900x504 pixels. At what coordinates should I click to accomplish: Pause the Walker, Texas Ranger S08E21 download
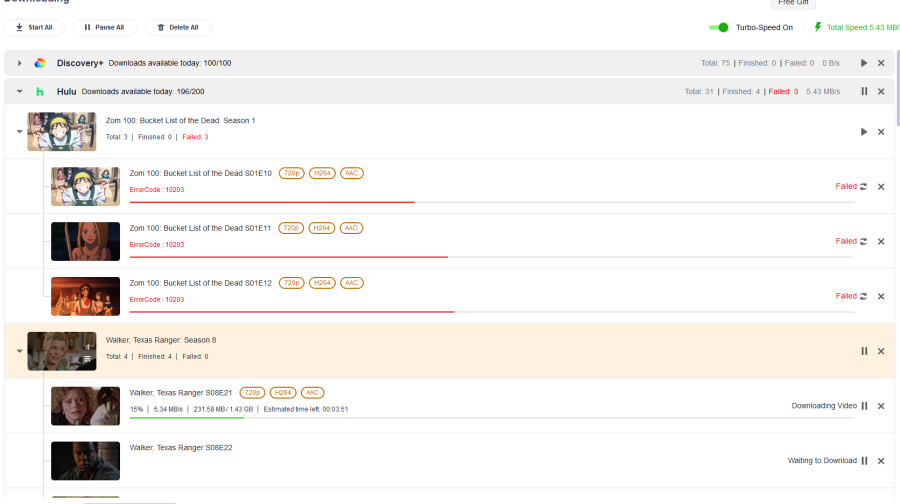pos(864,406)
